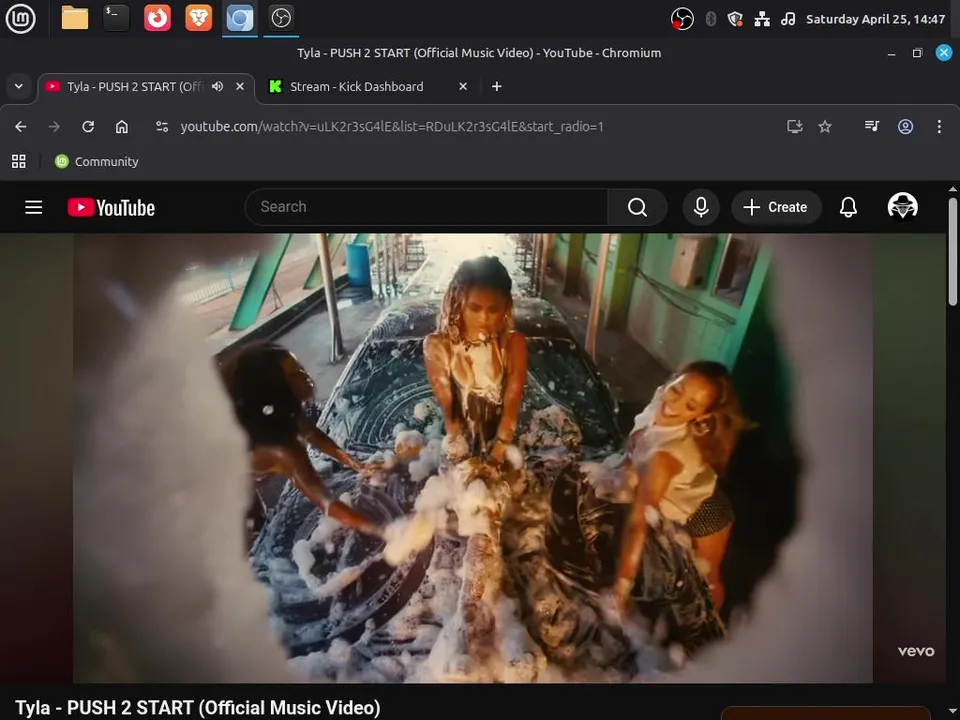The image size is (960, 720).
Task: Close the Tyla PUSH 2 START tab
Action: tap(240, 86)
